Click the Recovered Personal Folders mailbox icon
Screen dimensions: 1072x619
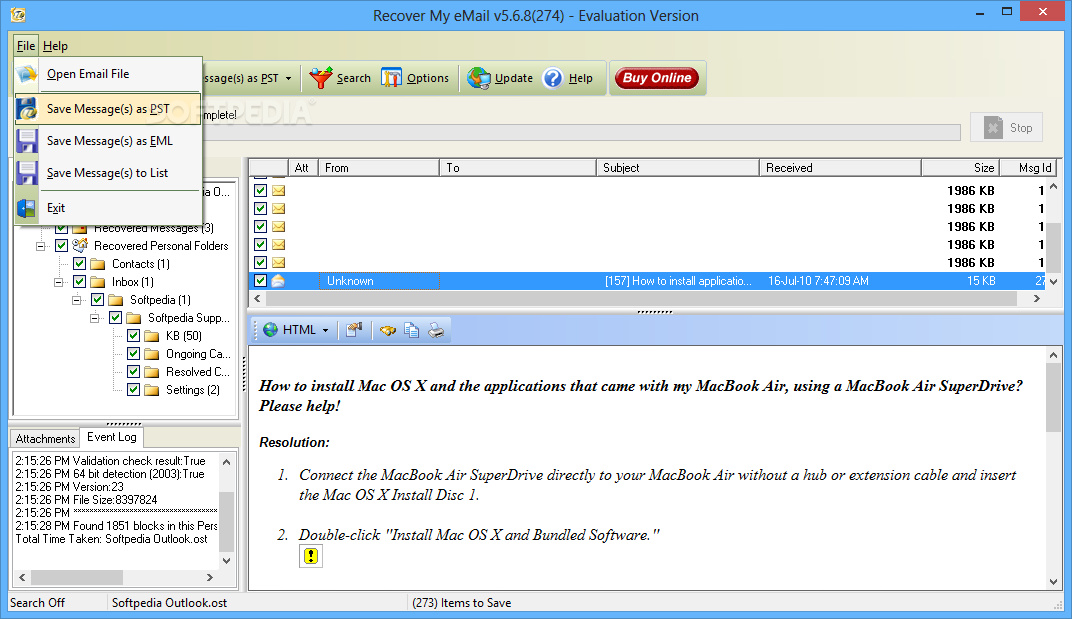click(81, 245)
